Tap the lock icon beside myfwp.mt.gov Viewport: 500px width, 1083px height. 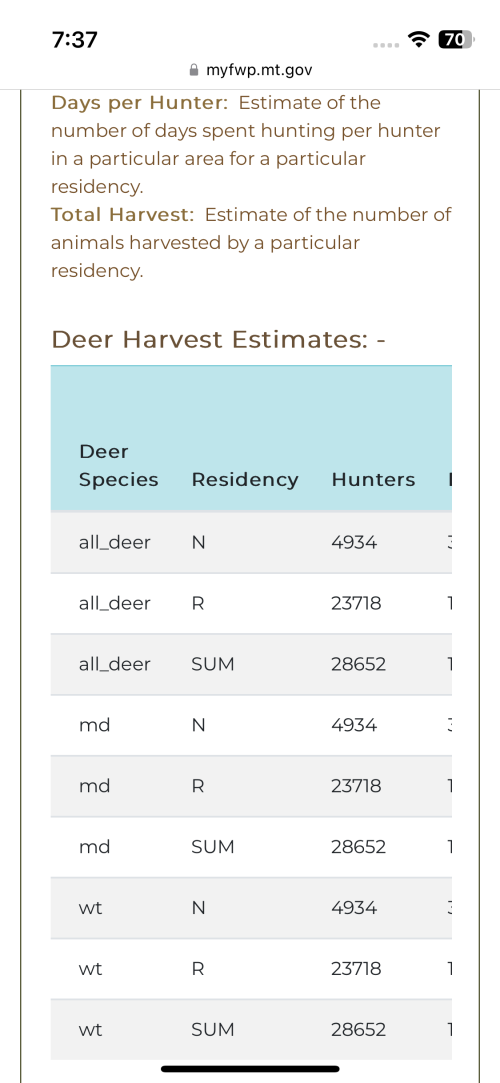(194, 70)
